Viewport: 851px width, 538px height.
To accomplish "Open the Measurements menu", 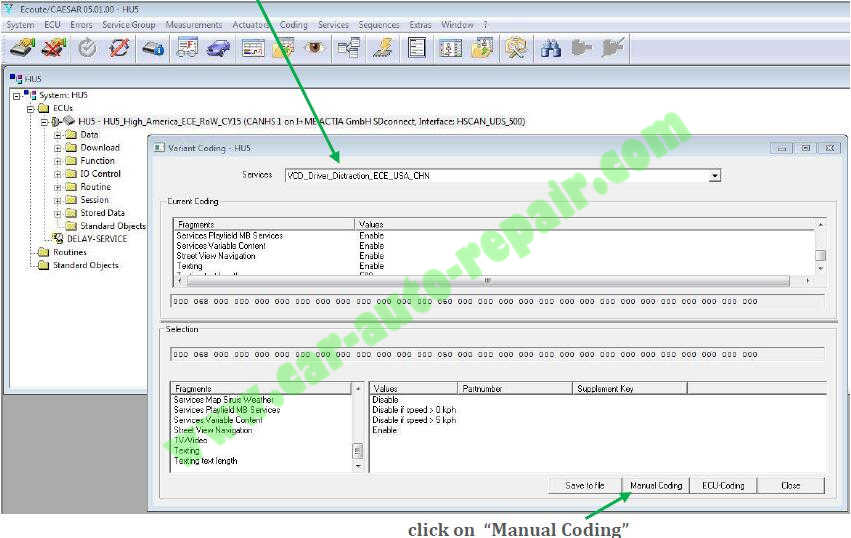I will pos(194,25).
